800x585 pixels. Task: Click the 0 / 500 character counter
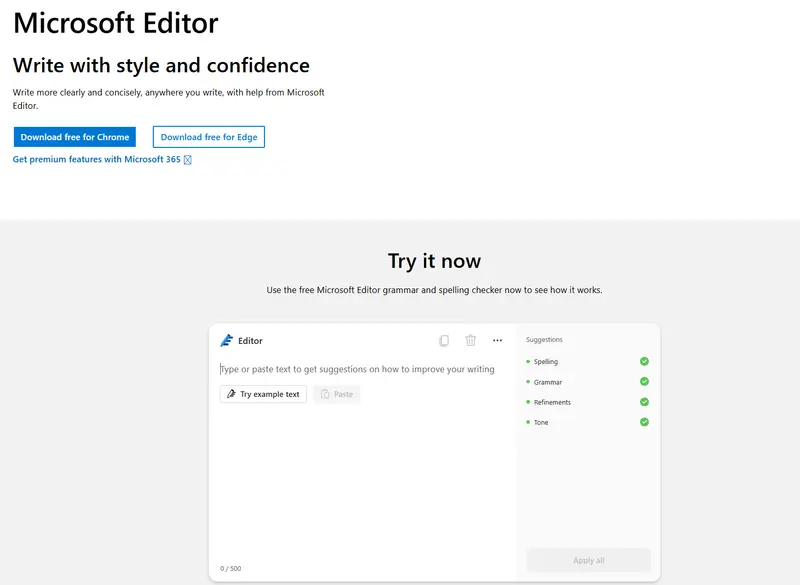click(x=231, y=568)
